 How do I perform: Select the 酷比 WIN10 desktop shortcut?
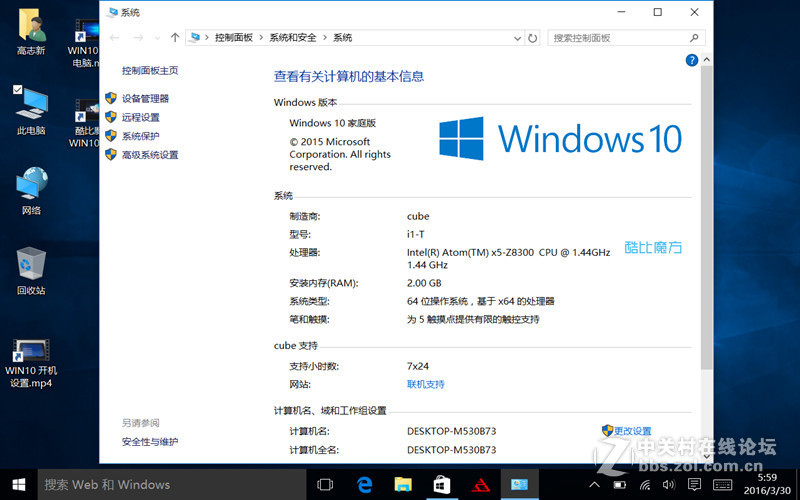(x=84, y=123)
